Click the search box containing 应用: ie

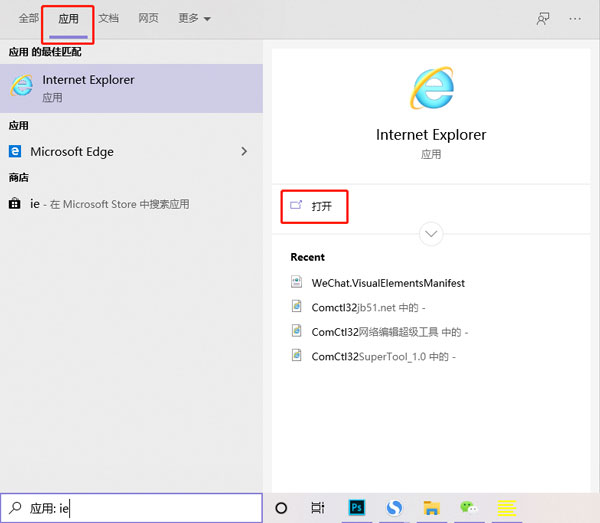coord(131,508)
